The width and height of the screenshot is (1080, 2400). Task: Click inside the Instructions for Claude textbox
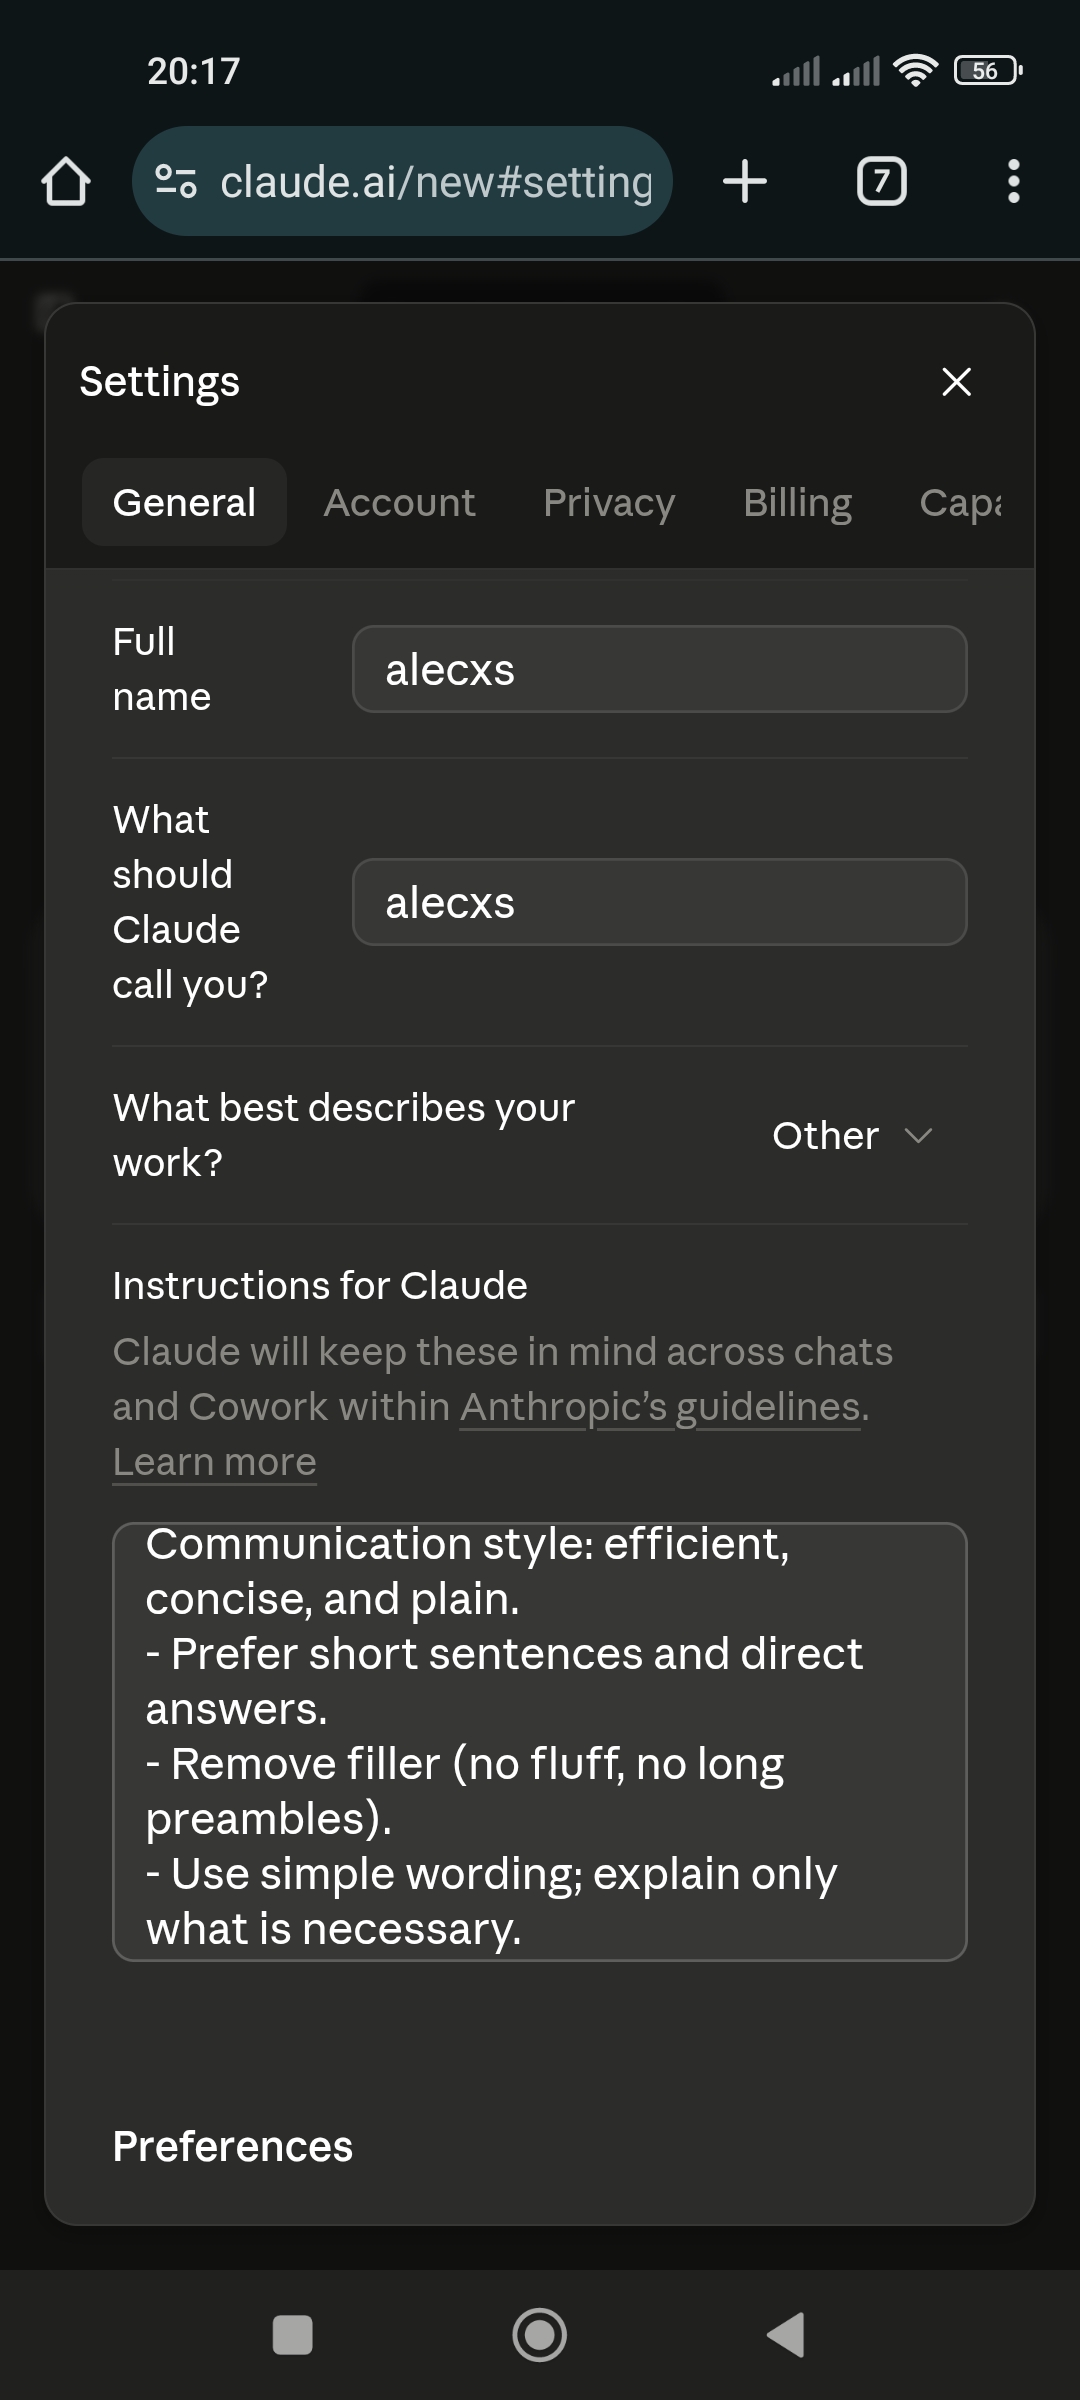click(x=540, y=1741)
